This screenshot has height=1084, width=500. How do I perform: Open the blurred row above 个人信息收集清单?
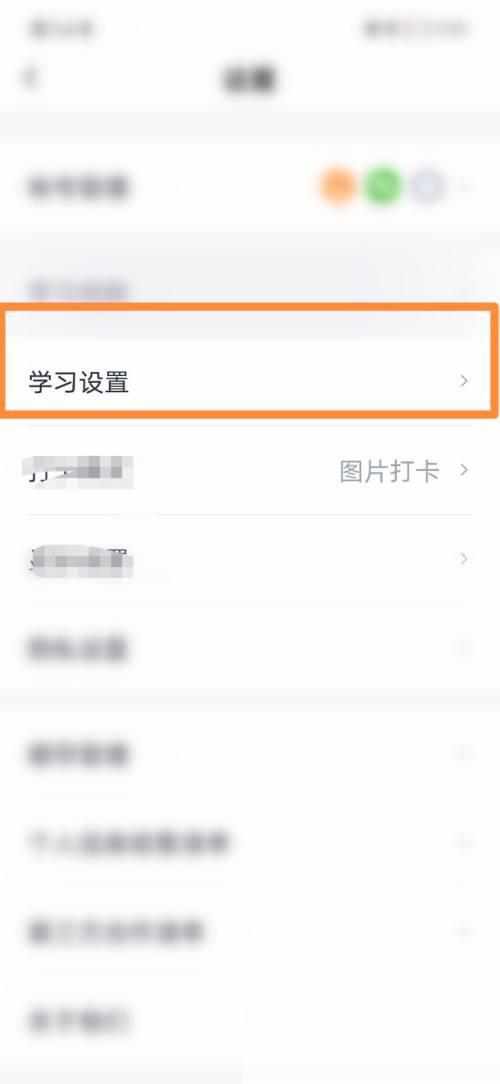coord(250,754)
